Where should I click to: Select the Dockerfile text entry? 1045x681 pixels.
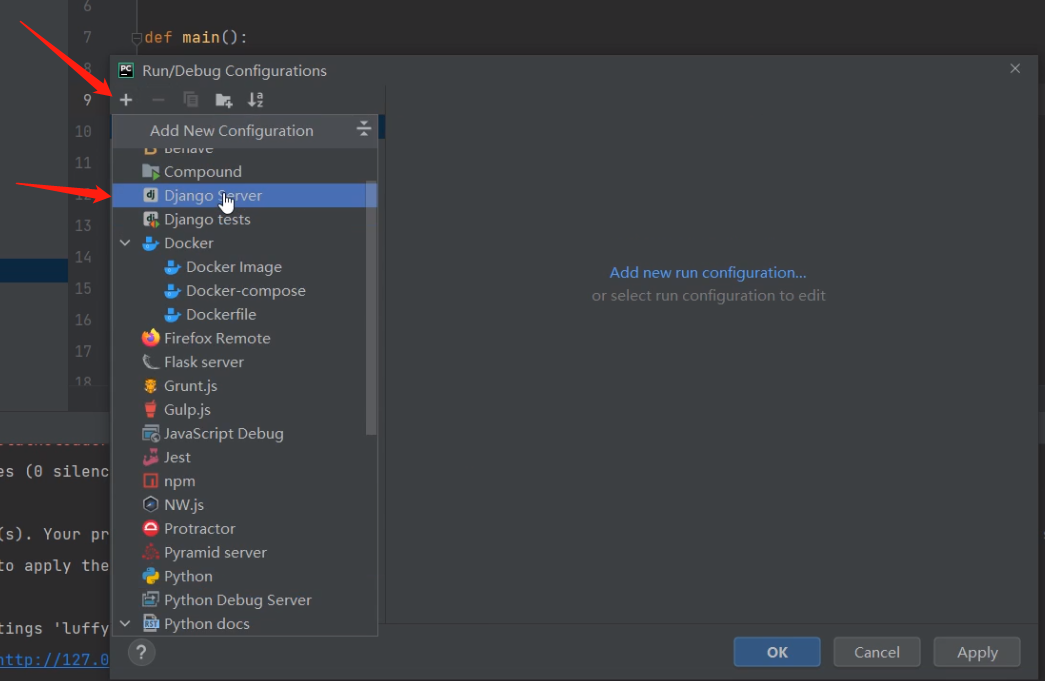pyautogui.click(x=221, y=315)
